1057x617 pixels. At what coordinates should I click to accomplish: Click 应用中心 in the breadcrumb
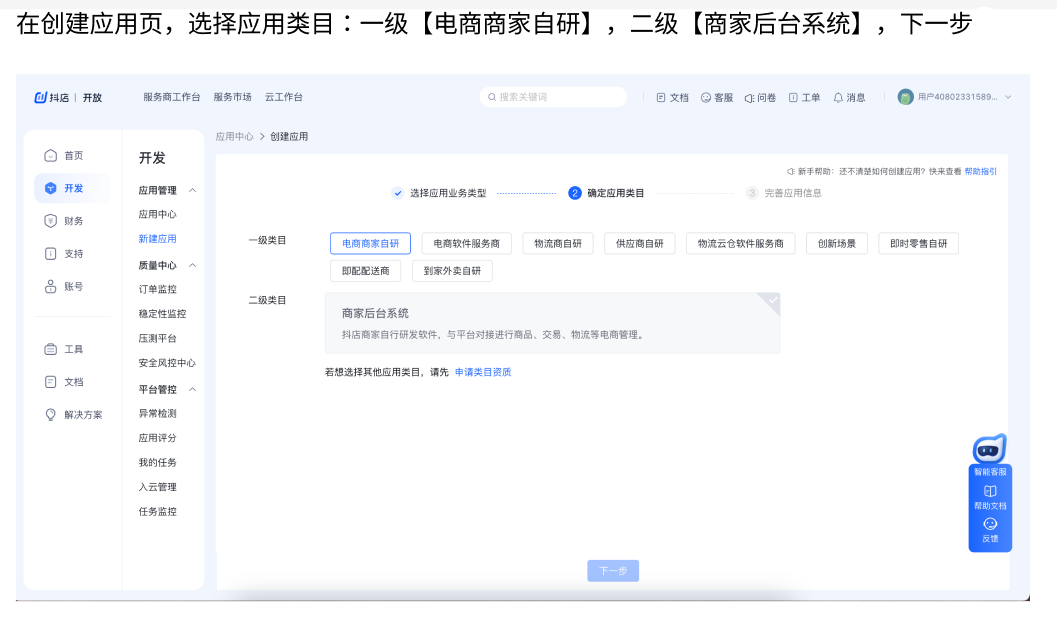pos(235,137)
